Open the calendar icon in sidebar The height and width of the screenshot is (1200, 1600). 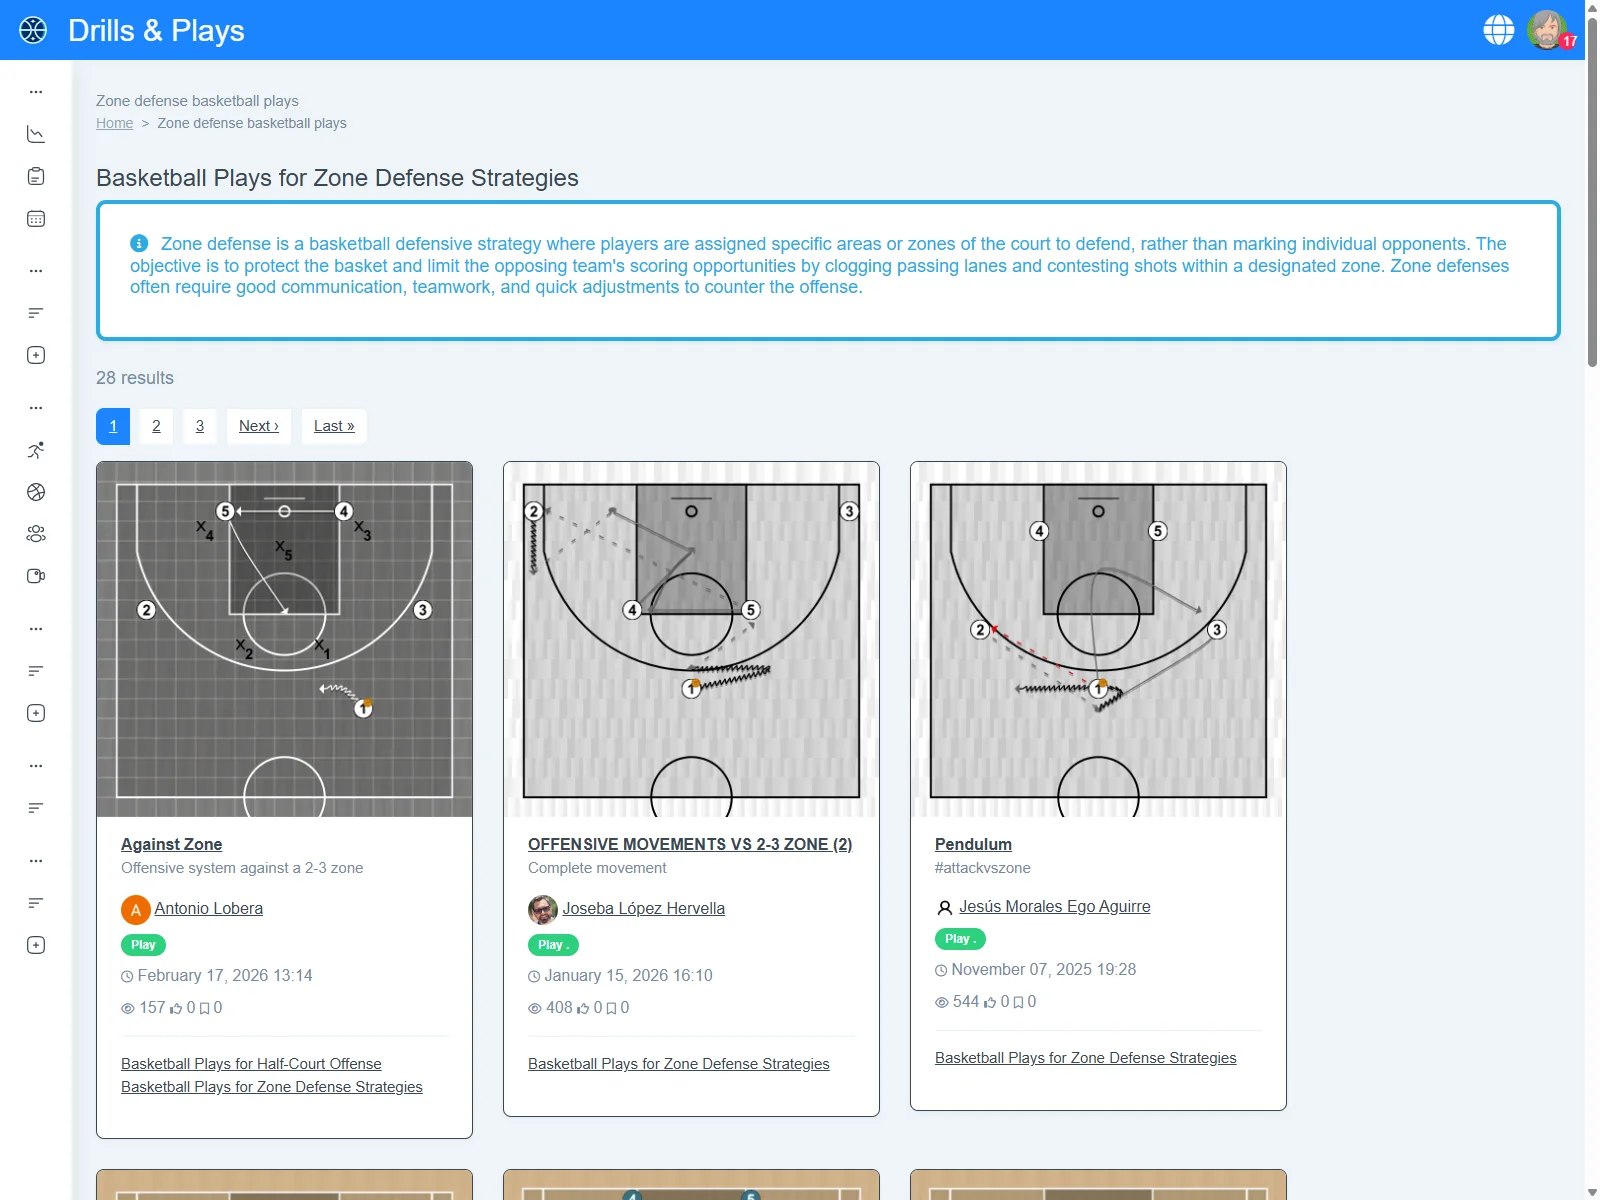coord(36,219)
